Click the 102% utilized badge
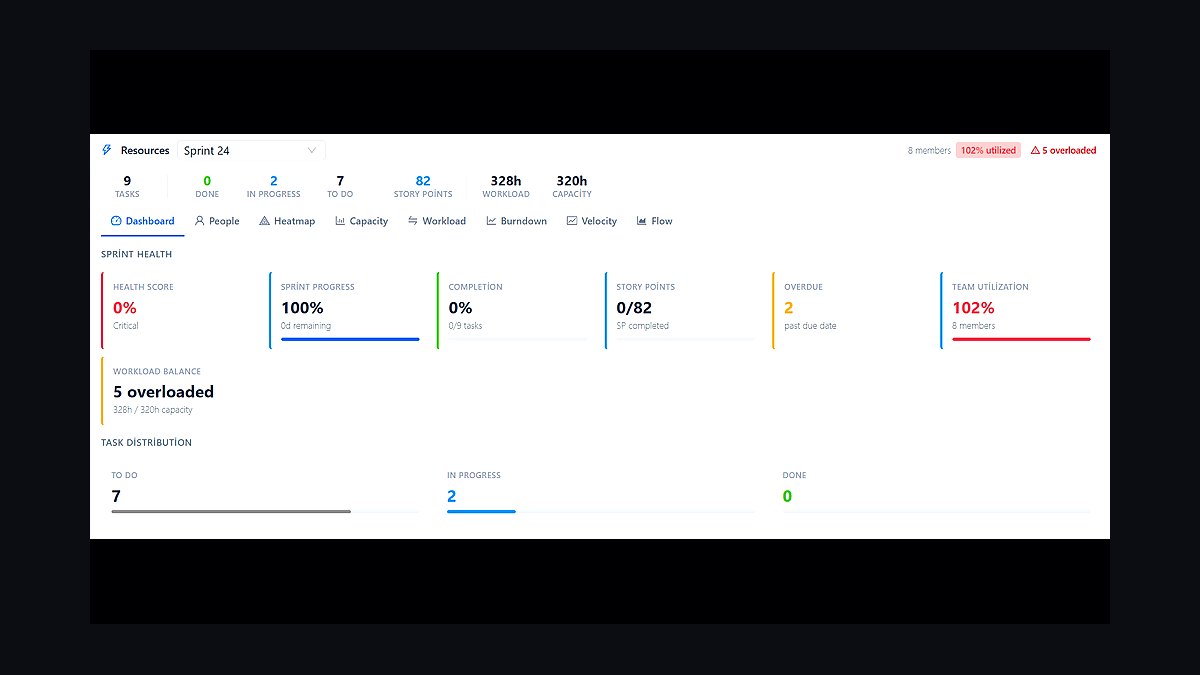 click(x=988, y=150)
